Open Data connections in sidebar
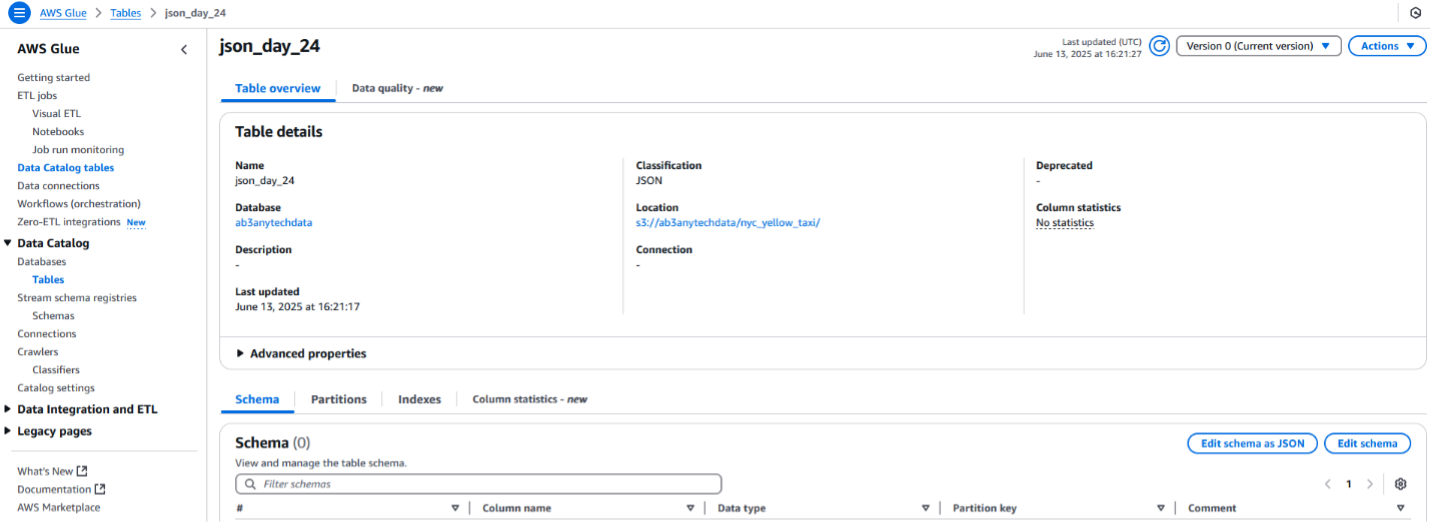1430x525 pixels. point(58,185)
